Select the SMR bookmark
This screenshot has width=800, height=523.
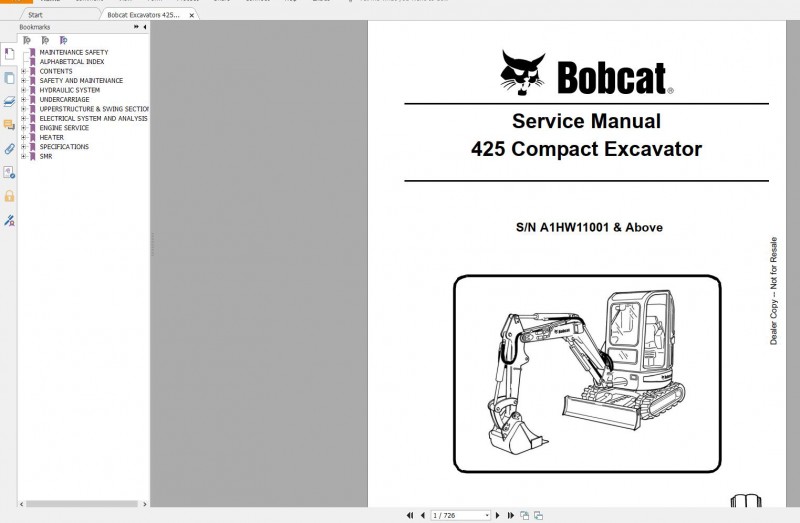(x=46, y=156)
